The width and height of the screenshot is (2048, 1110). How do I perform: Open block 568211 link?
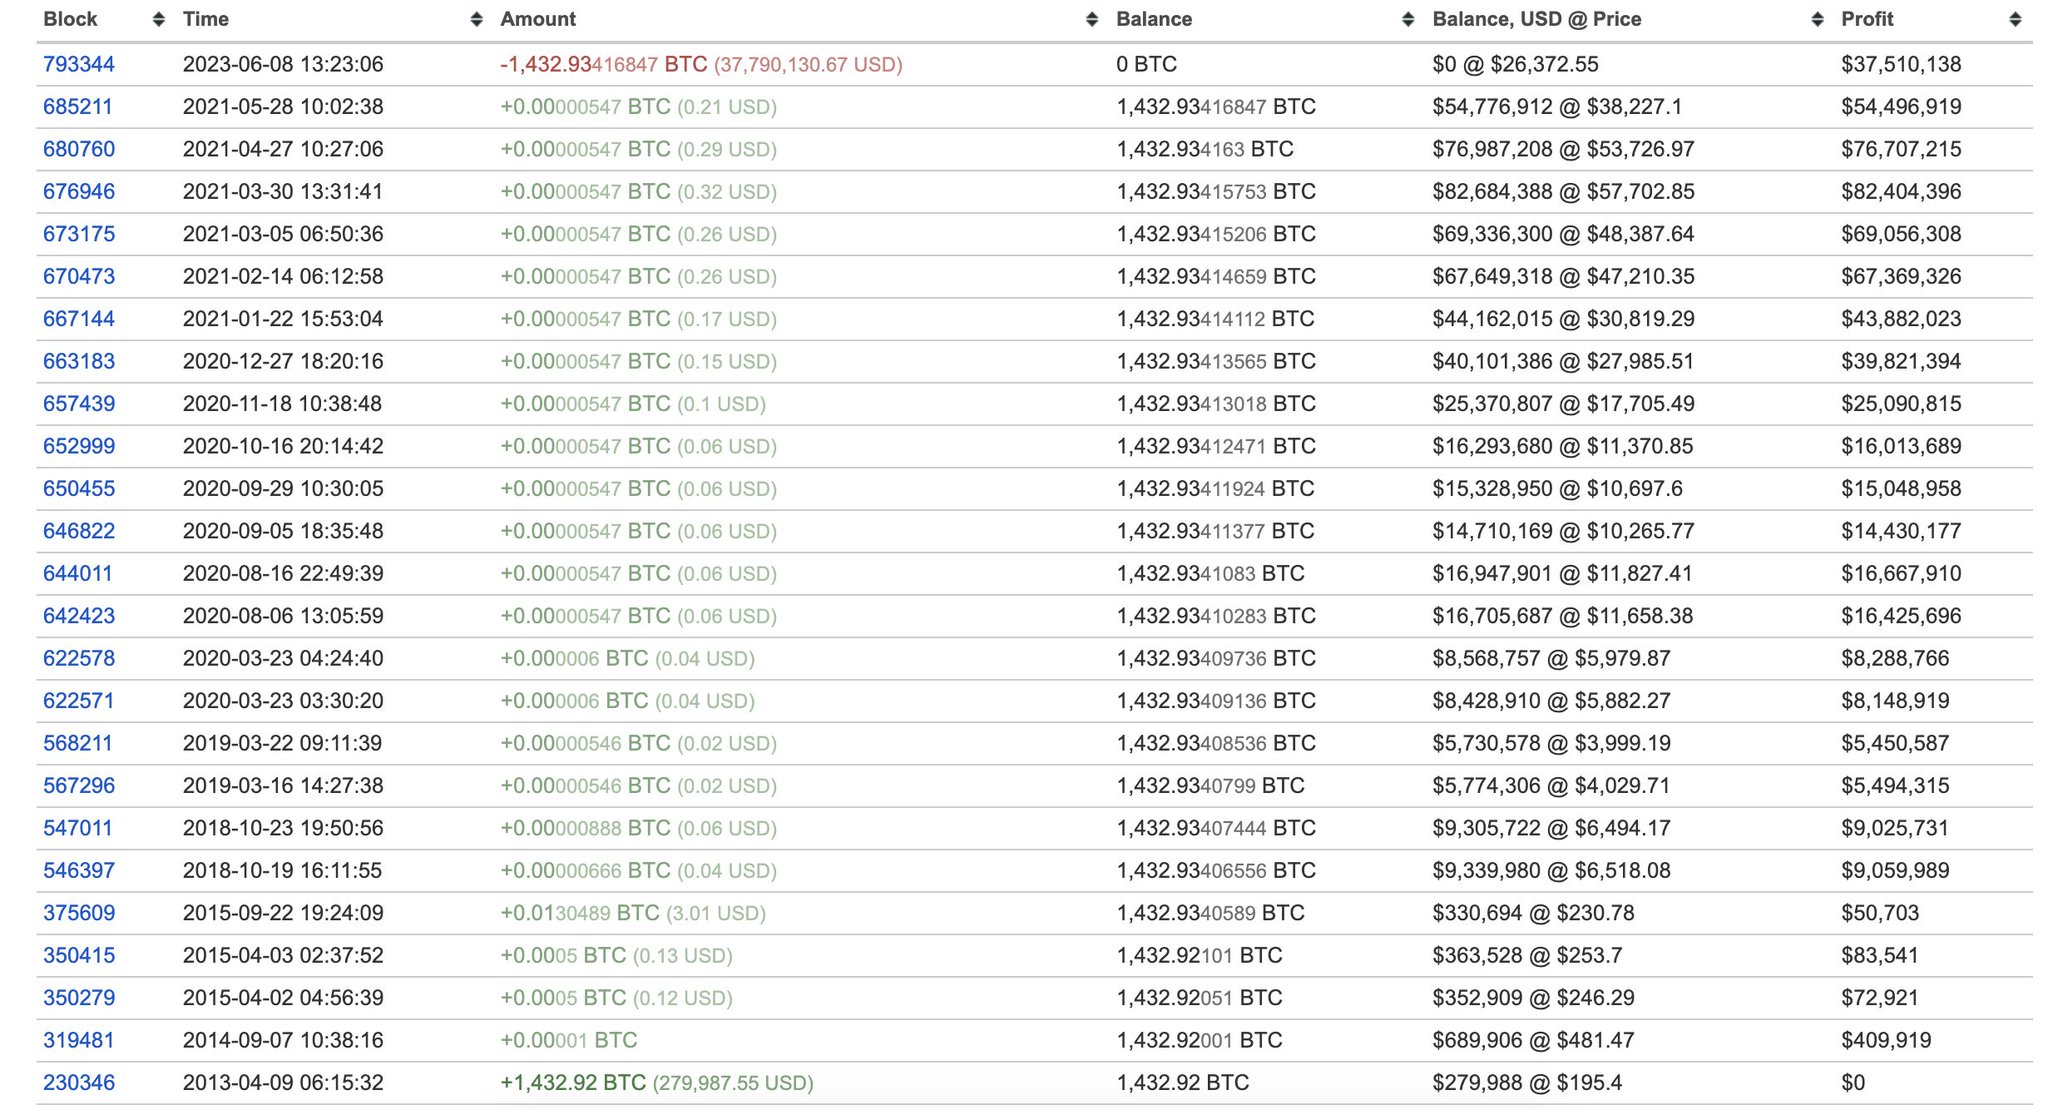point(78,745)
